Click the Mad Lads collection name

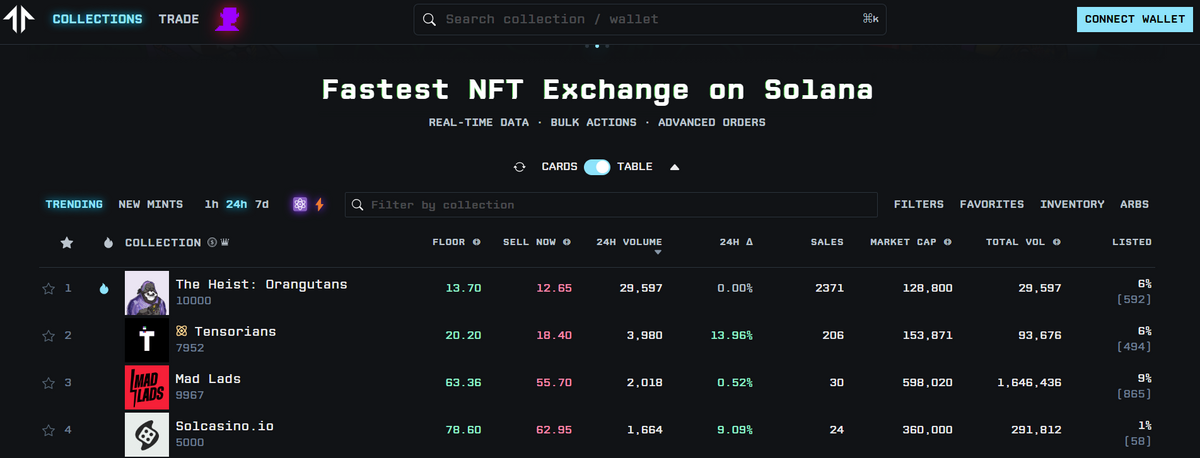208,378
